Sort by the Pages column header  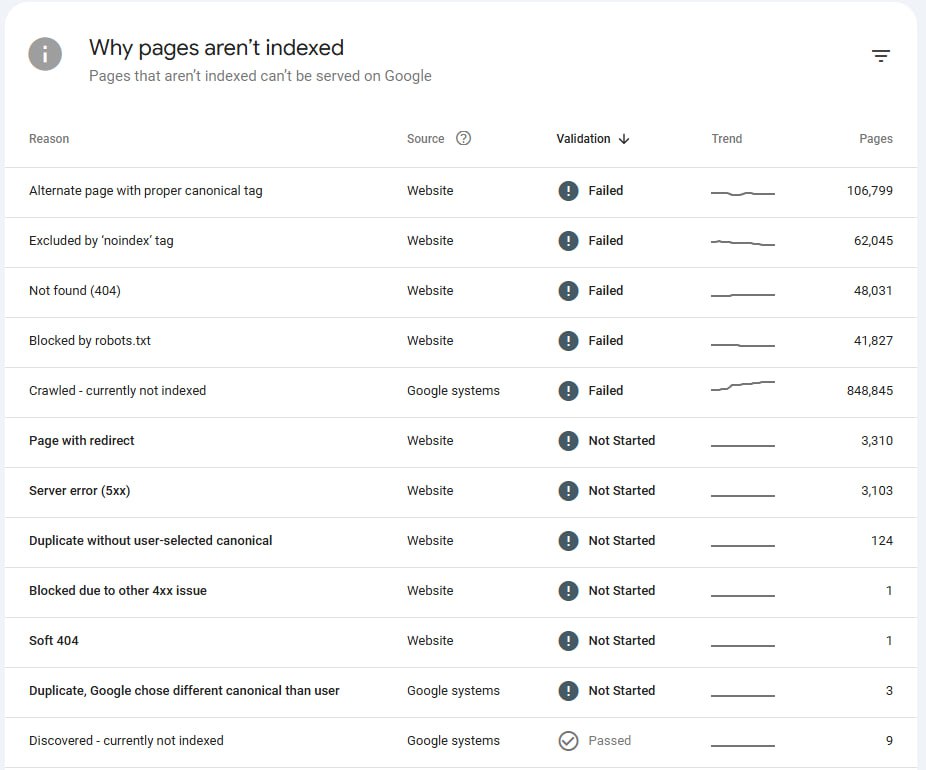coord(875,139)
